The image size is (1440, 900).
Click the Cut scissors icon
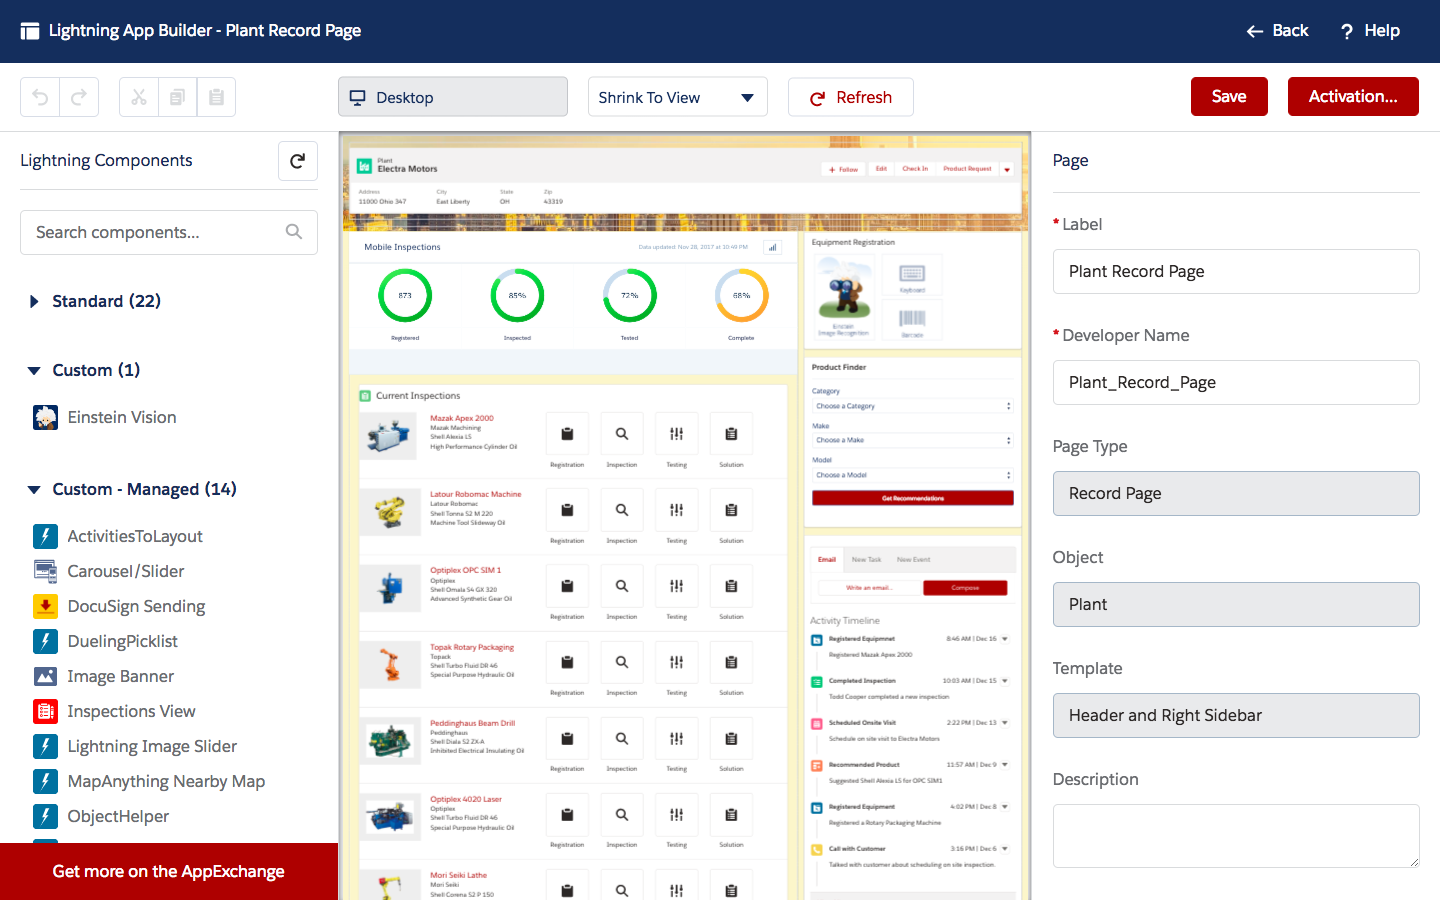139,97
